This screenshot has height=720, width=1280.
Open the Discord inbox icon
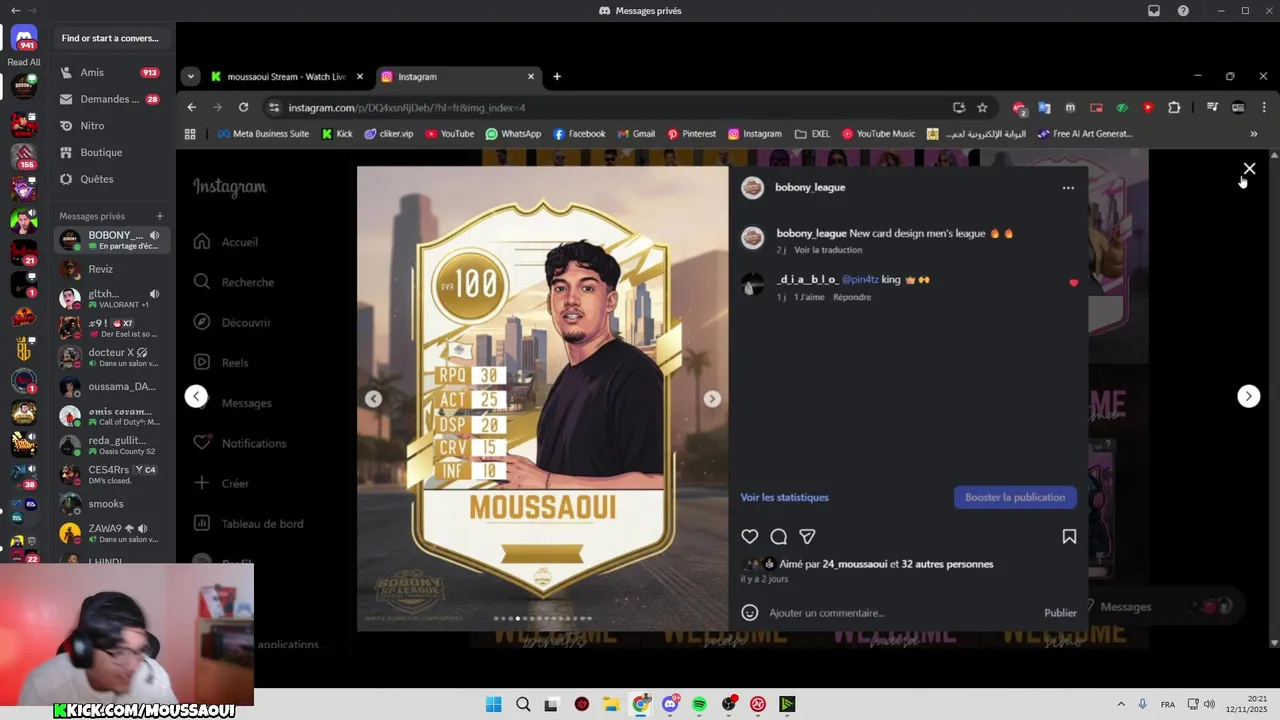click(x=1154, y=11)
